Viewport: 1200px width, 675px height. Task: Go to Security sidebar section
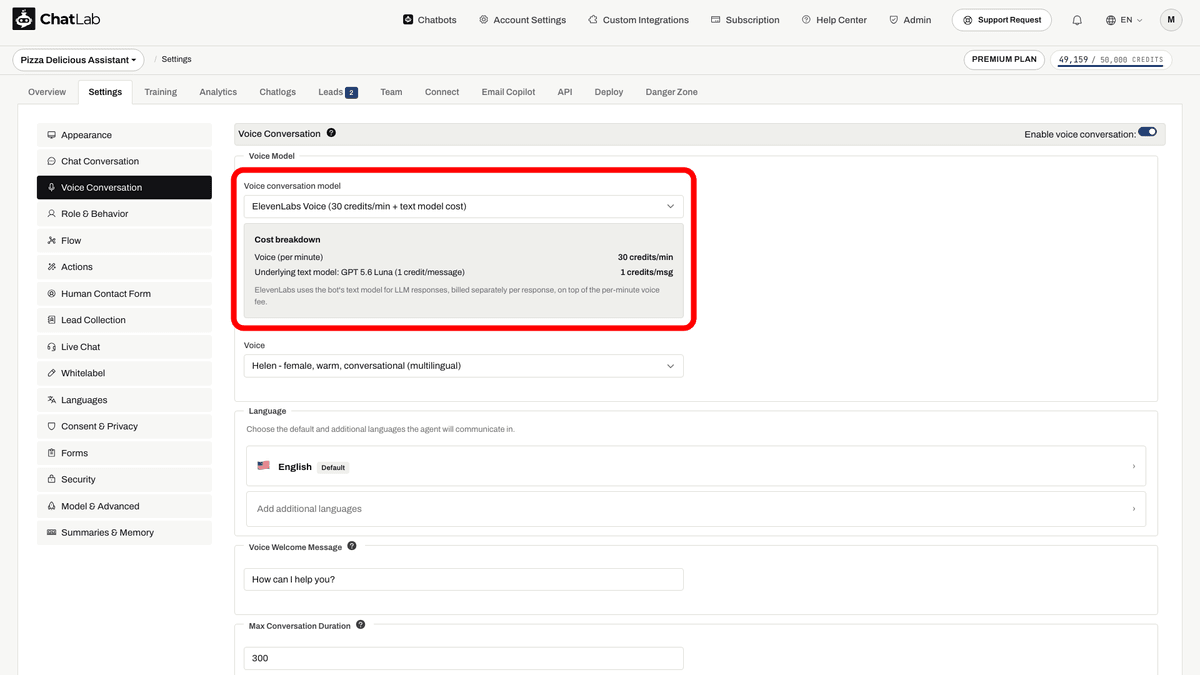click(124, 479)
